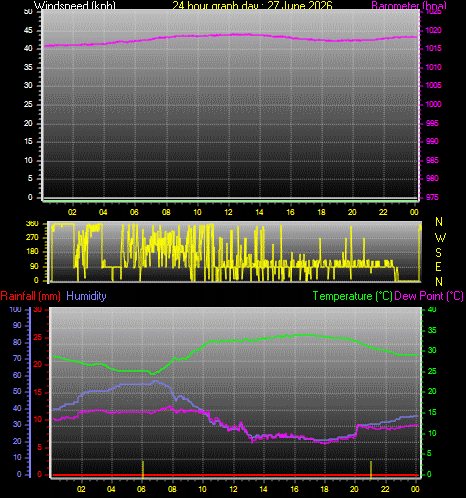Click the yellow spike near 21 on rainfall chart

click(x=371, y=469)
